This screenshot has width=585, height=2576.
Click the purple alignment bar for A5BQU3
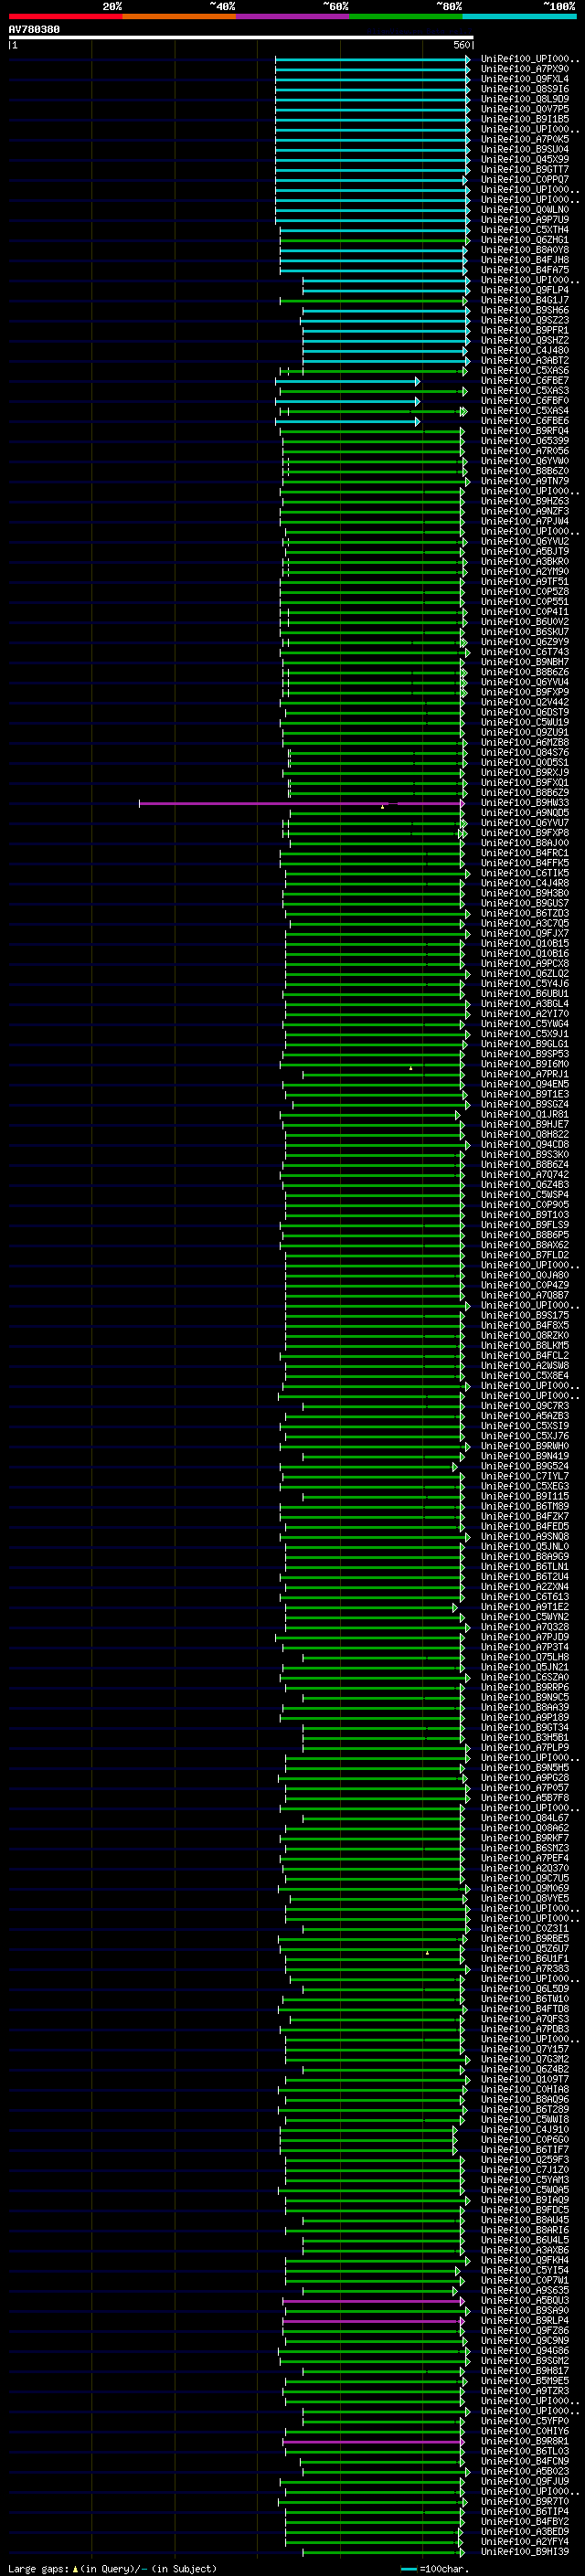tap(373, 2300)
